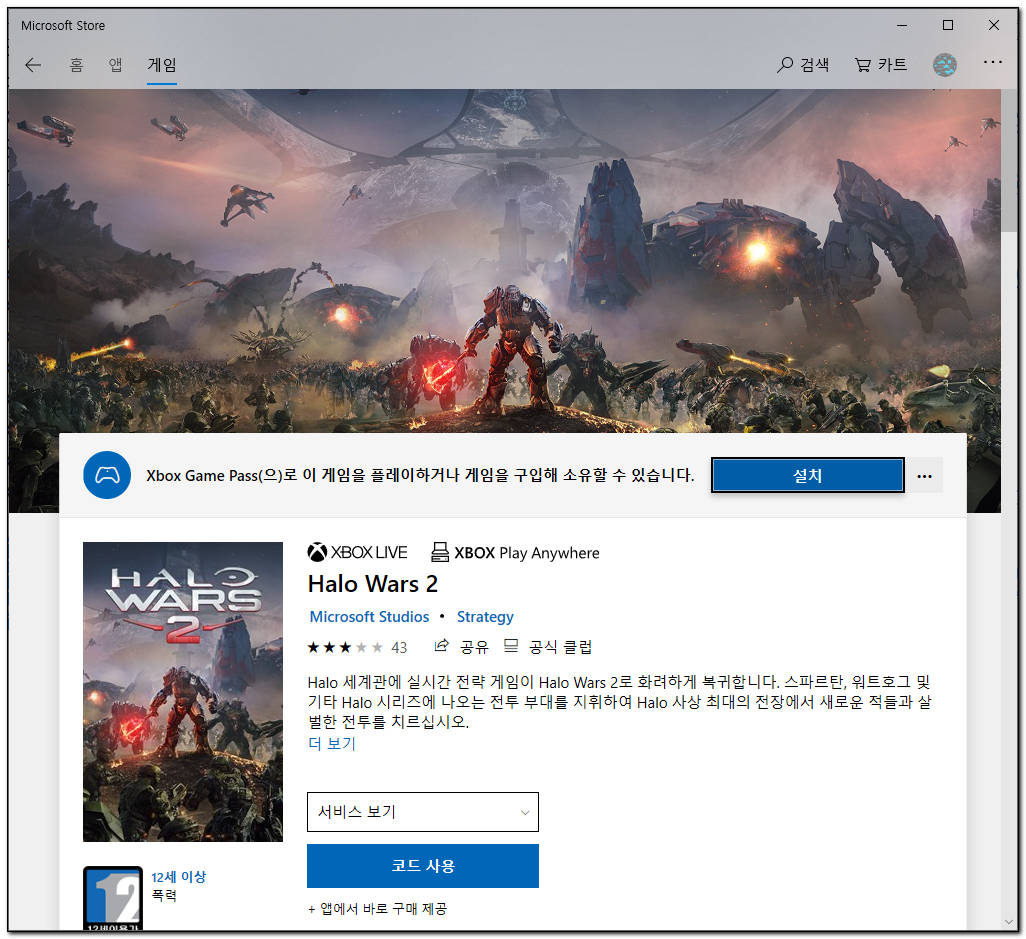Click '+ 앱에서 바로 구매 제공' text
This screenshot has width=1026, height=939.
[377, 908]
